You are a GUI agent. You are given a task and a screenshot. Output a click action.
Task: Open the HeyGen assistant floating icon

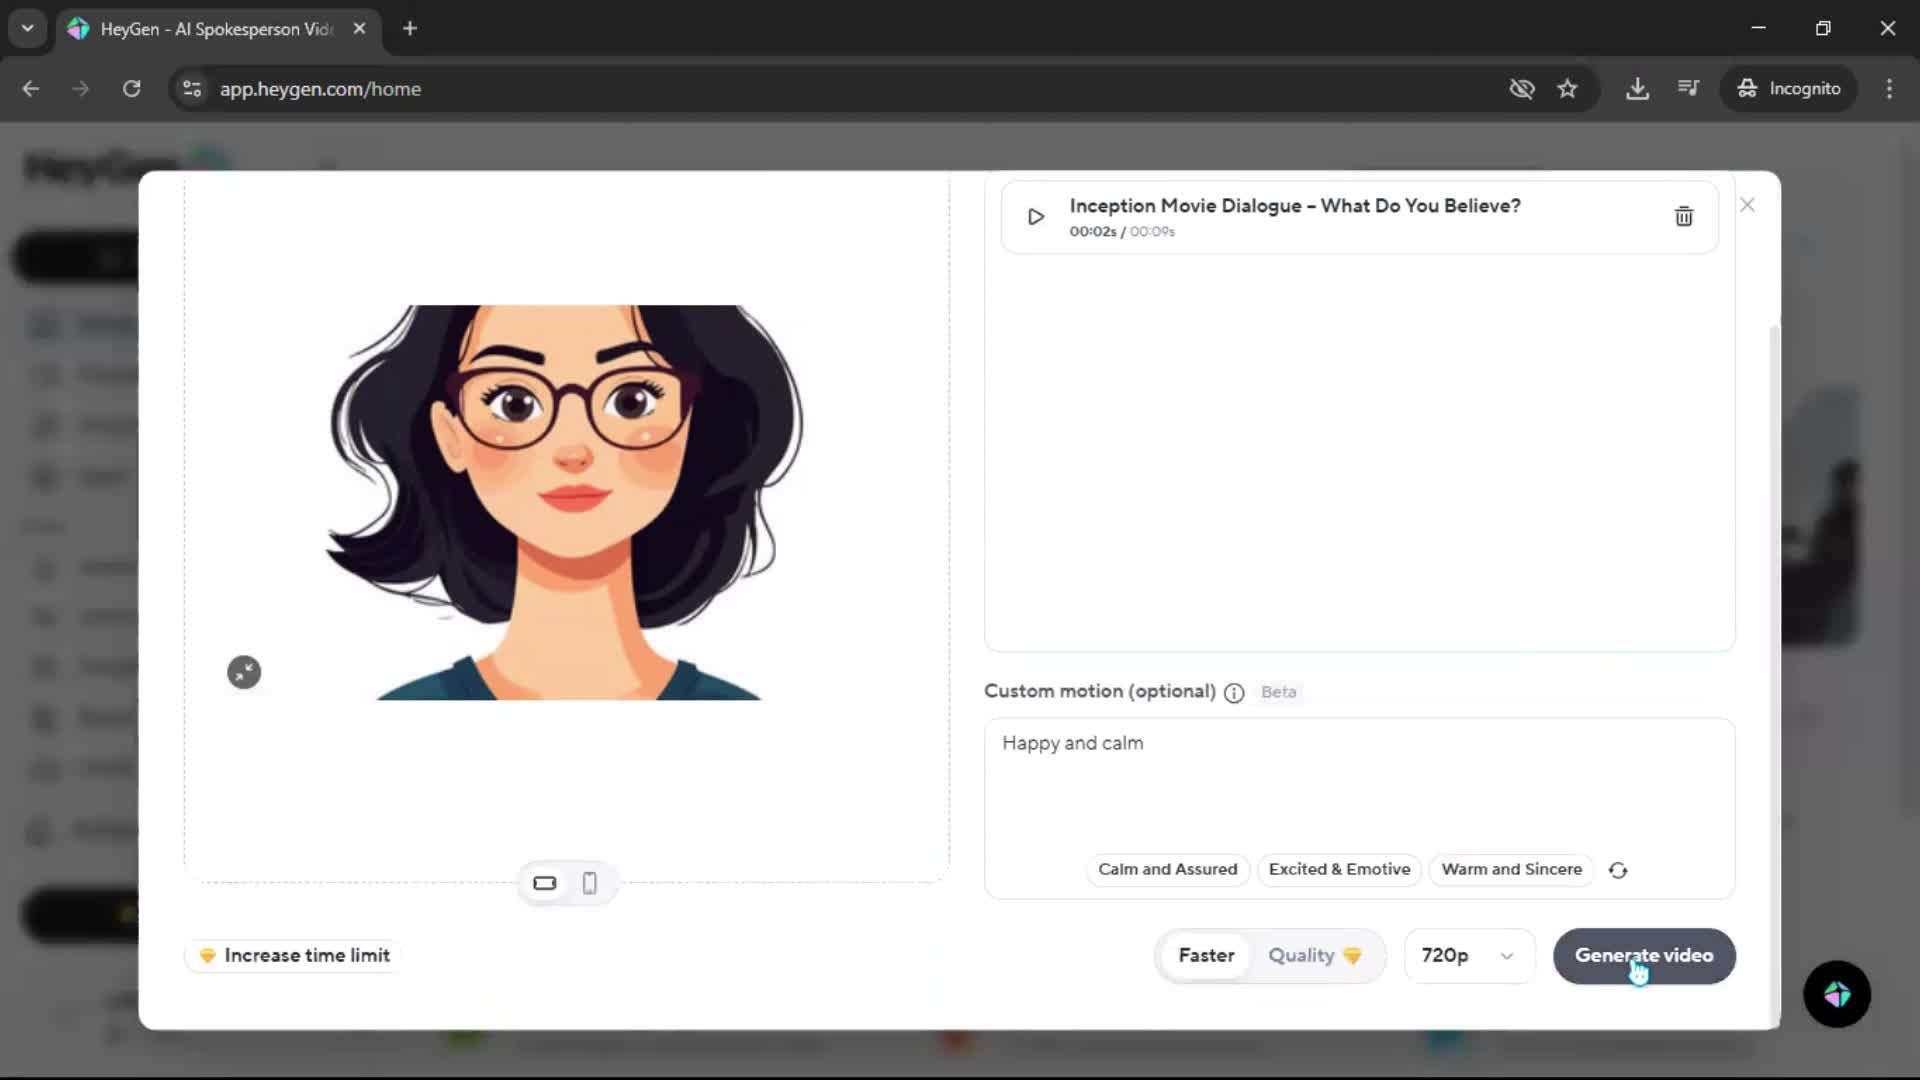(1836, 994)
